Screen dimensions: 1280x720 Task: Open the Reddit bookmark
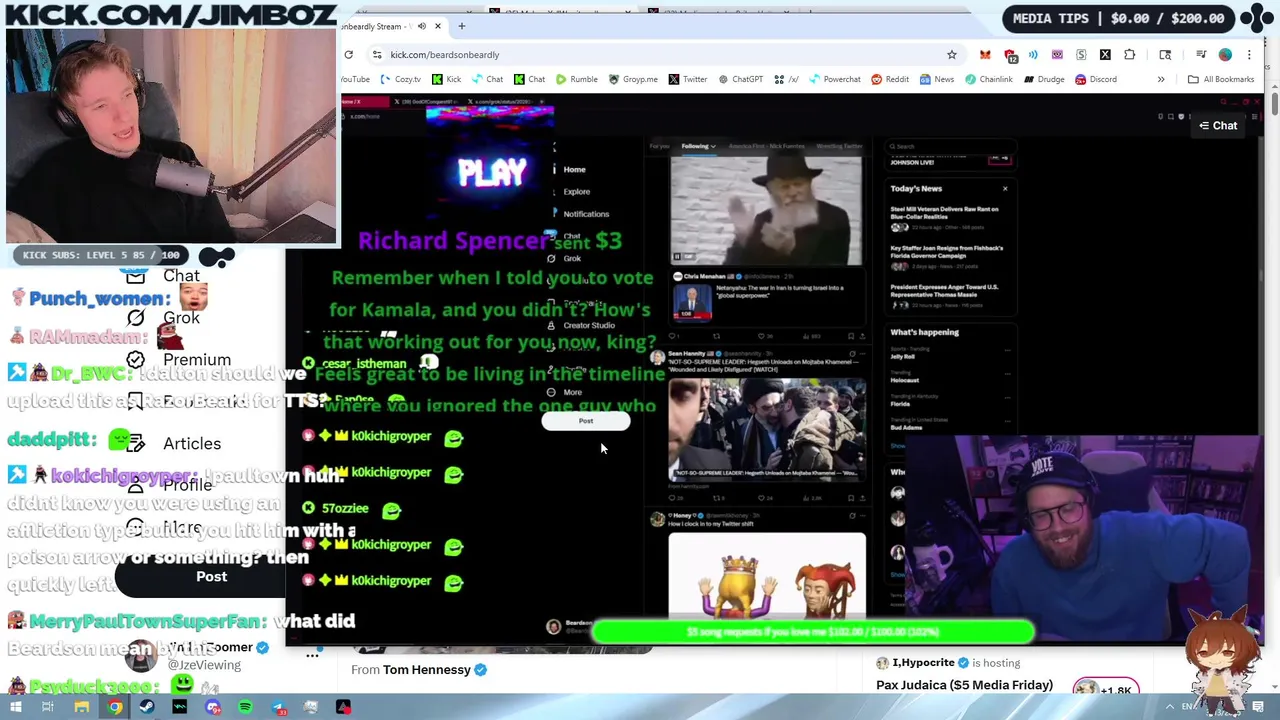(890, 79)
